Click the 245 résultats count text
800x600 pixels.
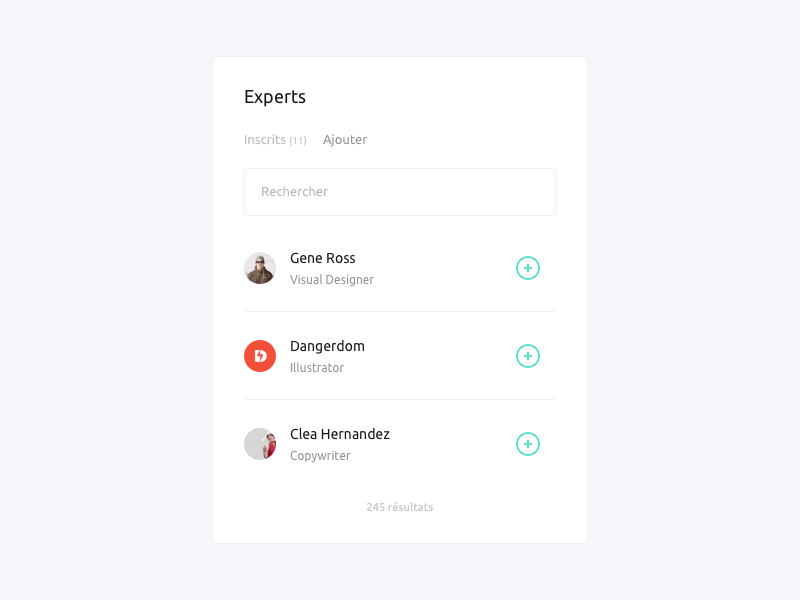(x=399, y=507)
